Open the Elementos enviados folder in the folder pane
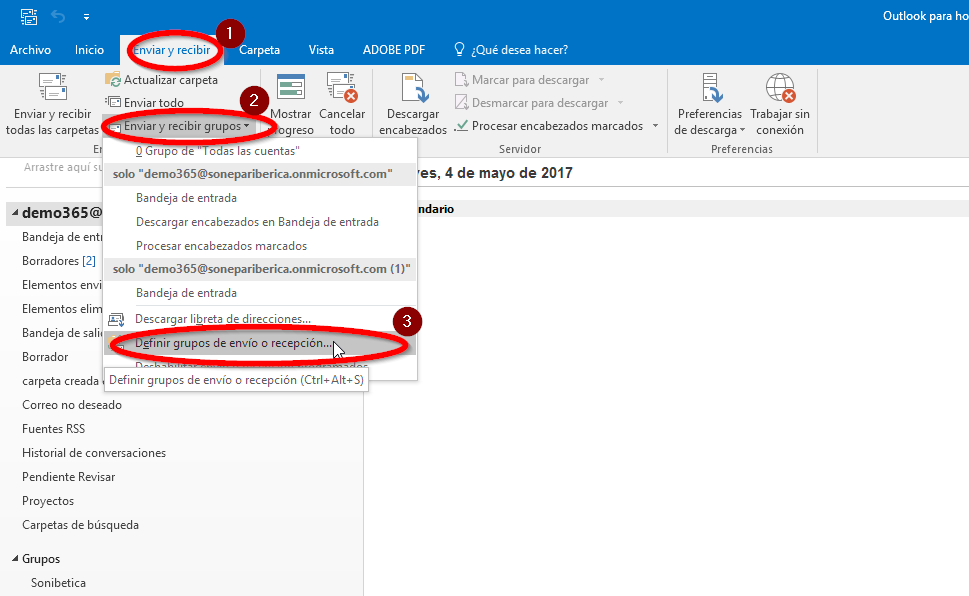969x596 pixels. pyautogui.click(x=62, y=285)
